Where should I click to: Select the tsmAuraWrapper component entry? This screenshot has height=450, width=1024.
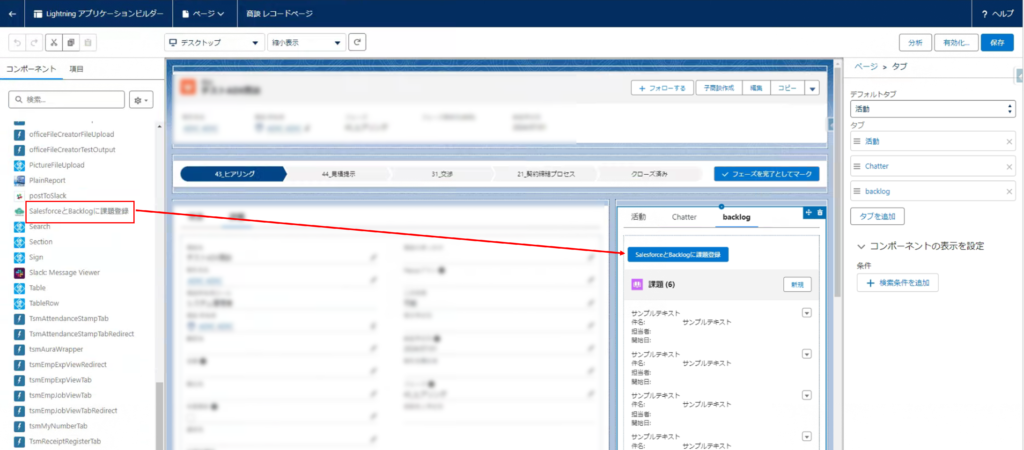(54, 349)
